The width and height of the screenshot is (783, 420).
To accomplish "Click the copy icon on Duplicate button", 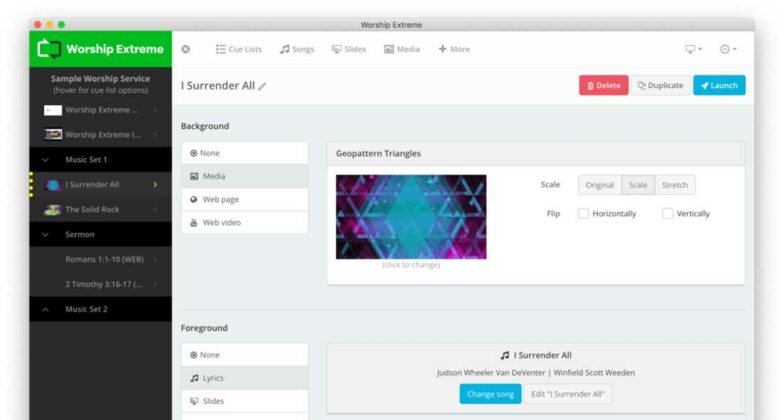I will coord(642,85).
